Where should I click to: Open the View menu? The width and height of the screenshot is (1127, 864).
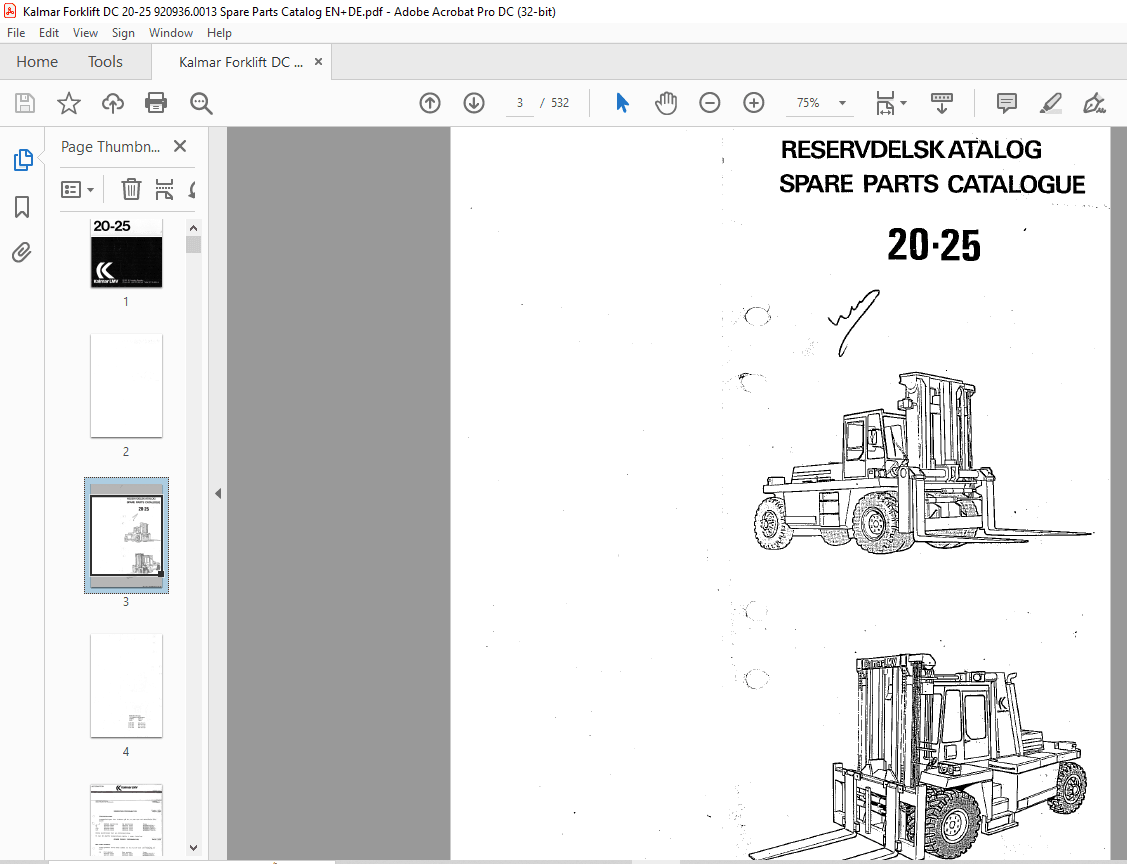coord(85,32)
